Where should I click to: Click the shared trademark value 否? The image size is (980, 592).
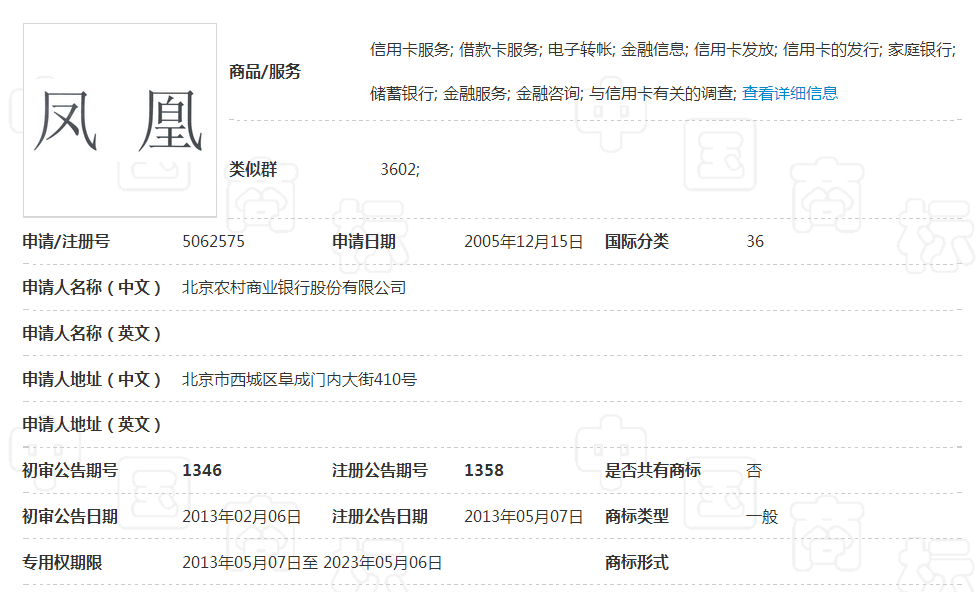755,470
